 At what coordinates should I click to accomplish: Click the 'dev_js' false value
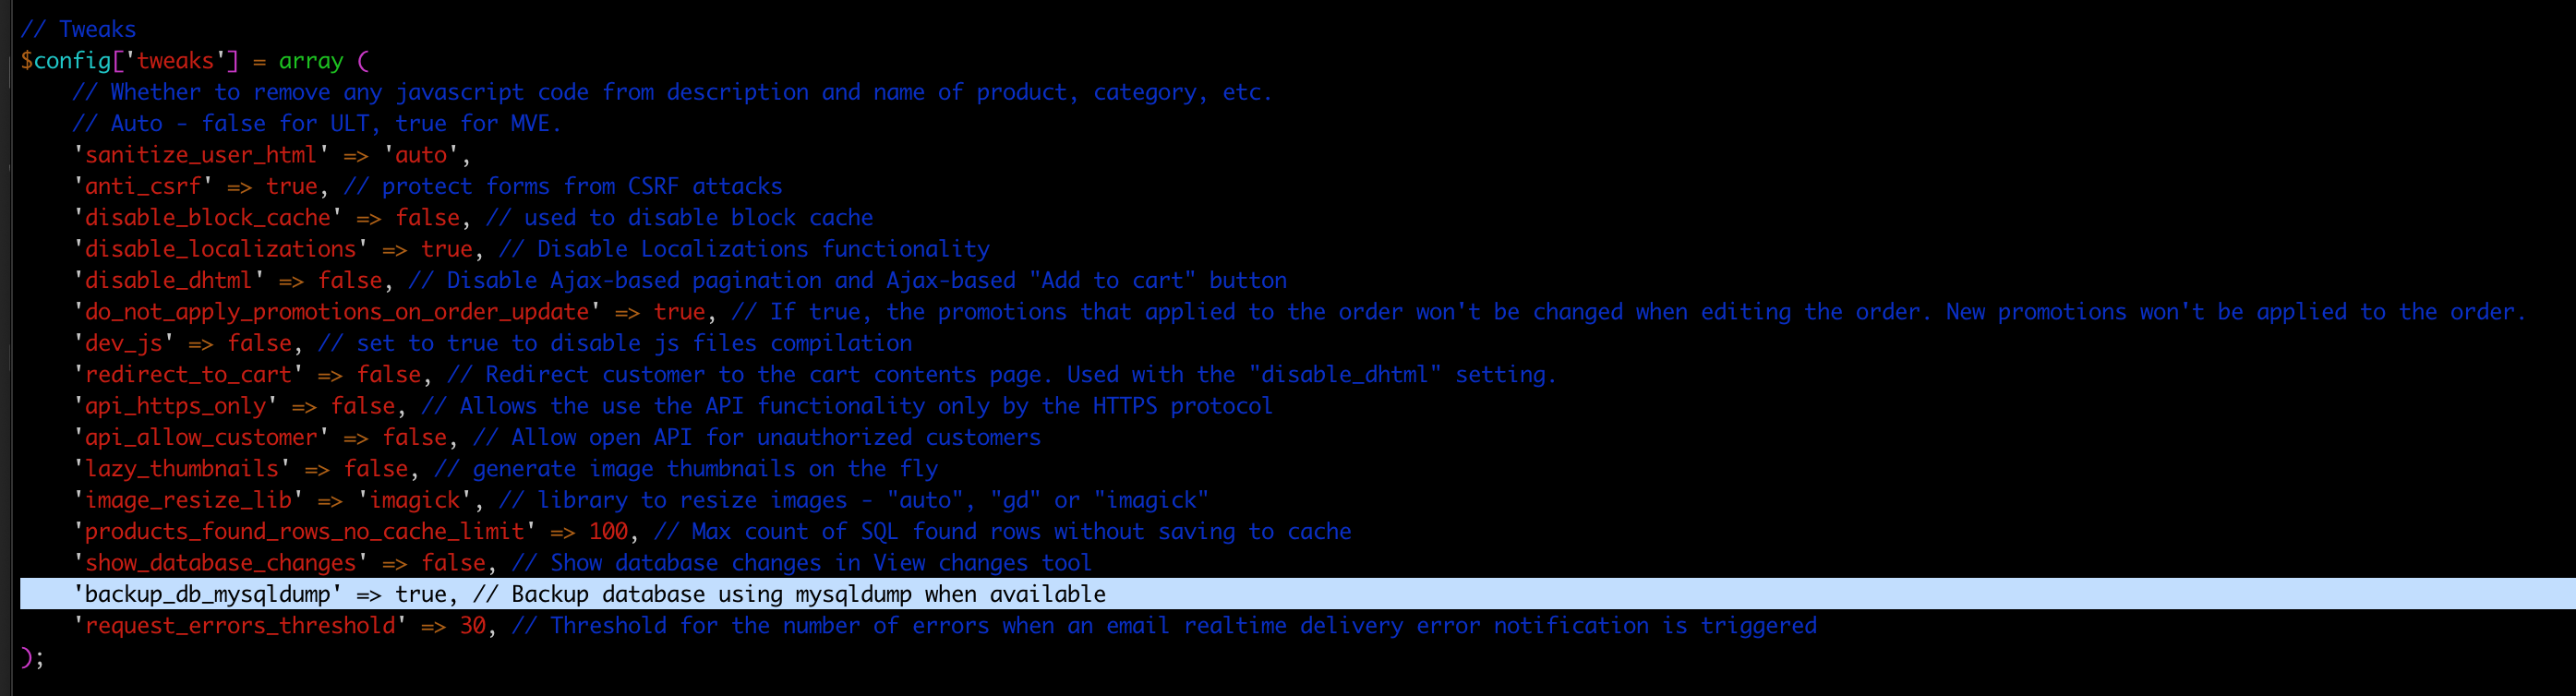click(260, 343)
